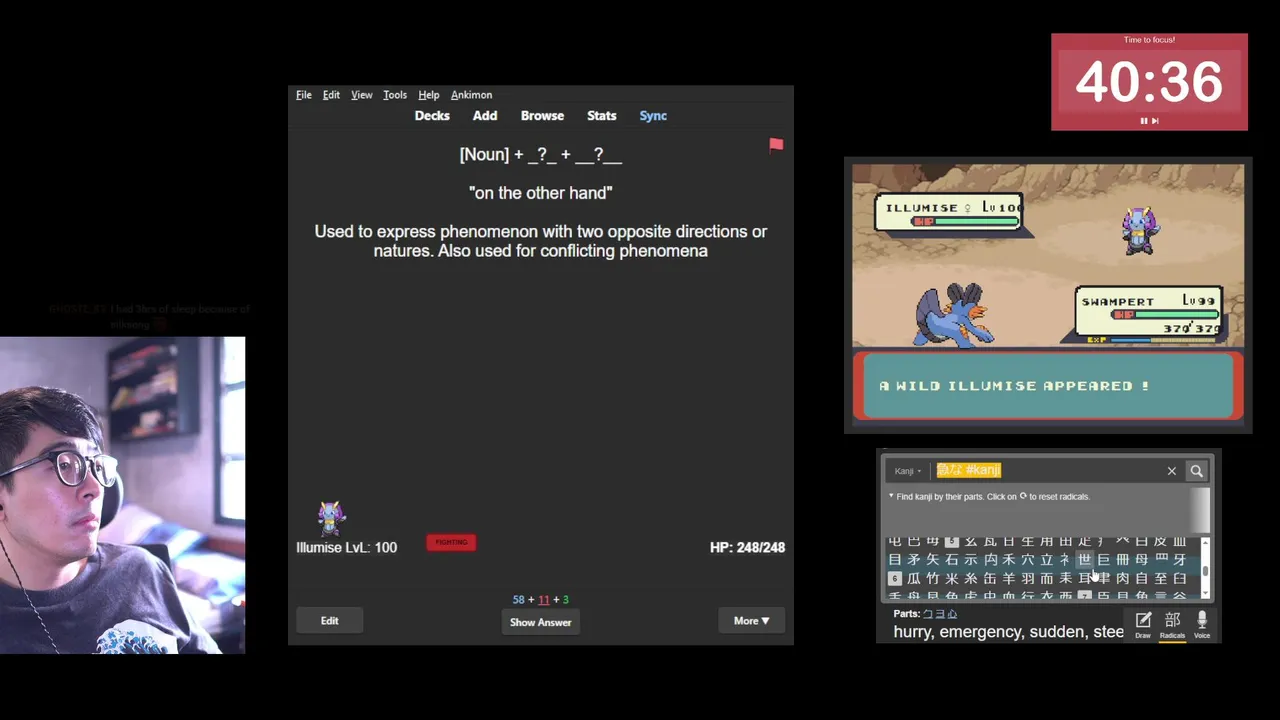Open the Help menu
The width and height of the screenshot is (1280, 720).
[x=428, y=95]
